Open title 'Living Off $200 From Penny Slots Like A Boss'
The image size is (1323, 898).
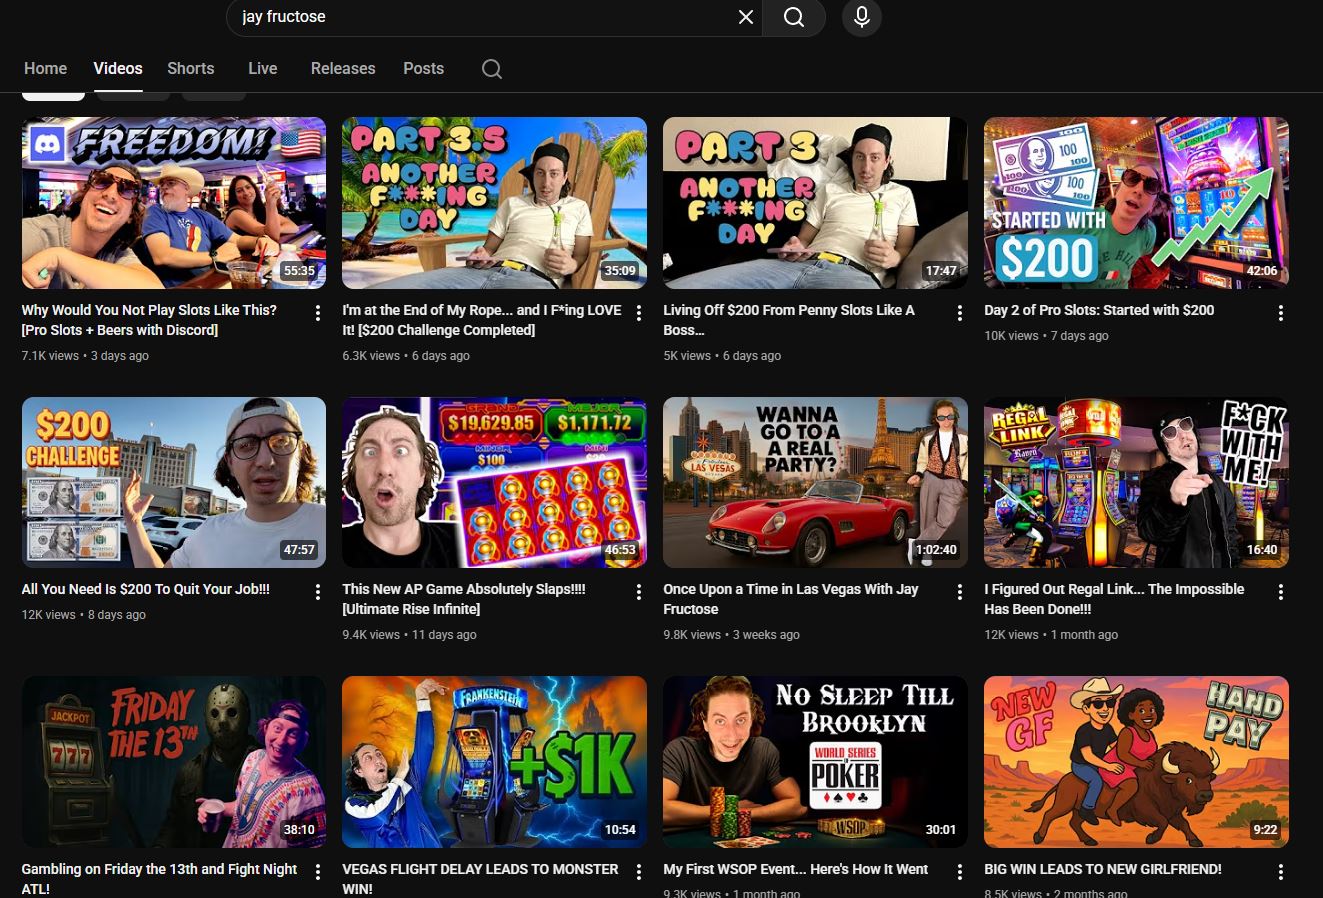point(789,320)
